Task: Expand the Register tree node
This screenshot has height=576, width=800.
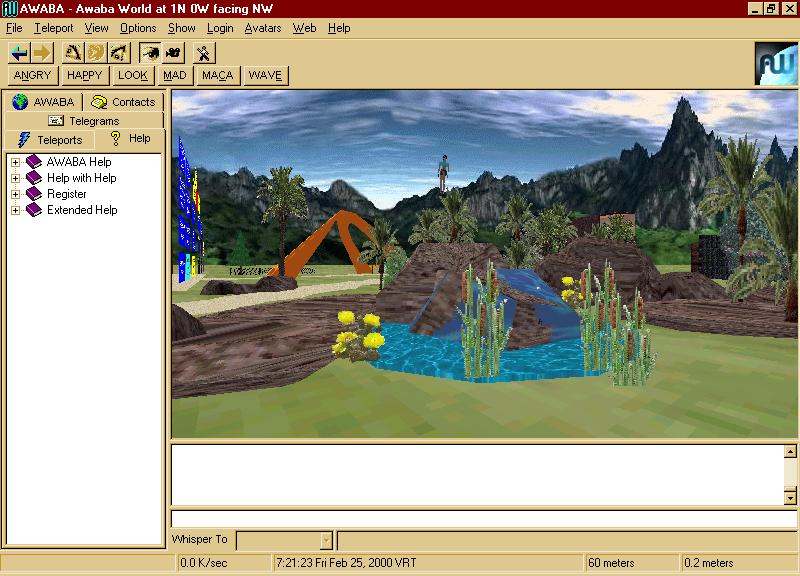Action: [x=15, y=194]
